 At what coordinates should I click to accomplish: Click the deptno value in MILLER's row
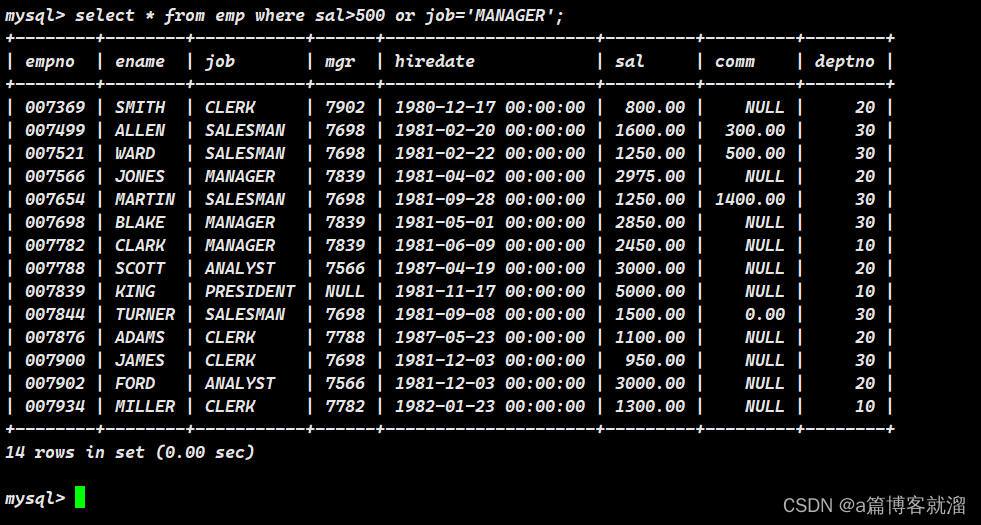865,406
